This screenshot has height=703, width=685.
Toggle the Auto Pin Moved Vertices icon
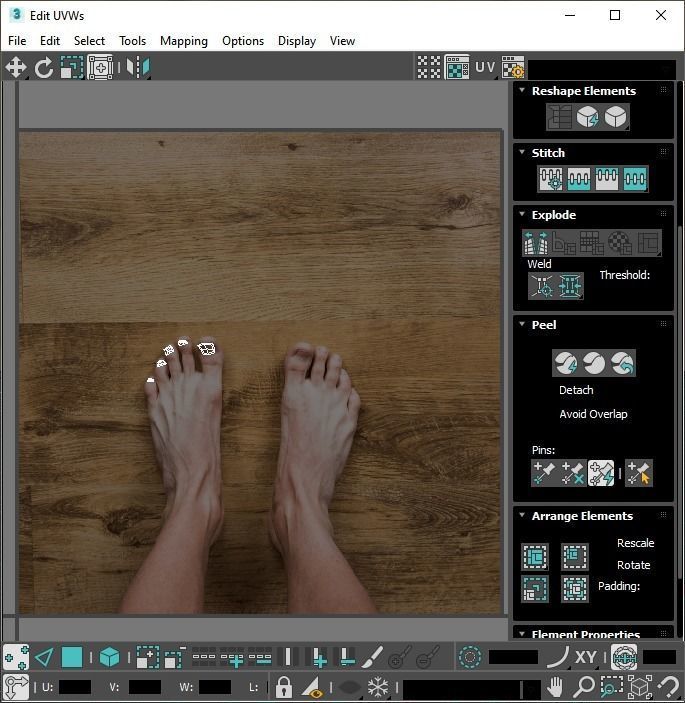601,473
